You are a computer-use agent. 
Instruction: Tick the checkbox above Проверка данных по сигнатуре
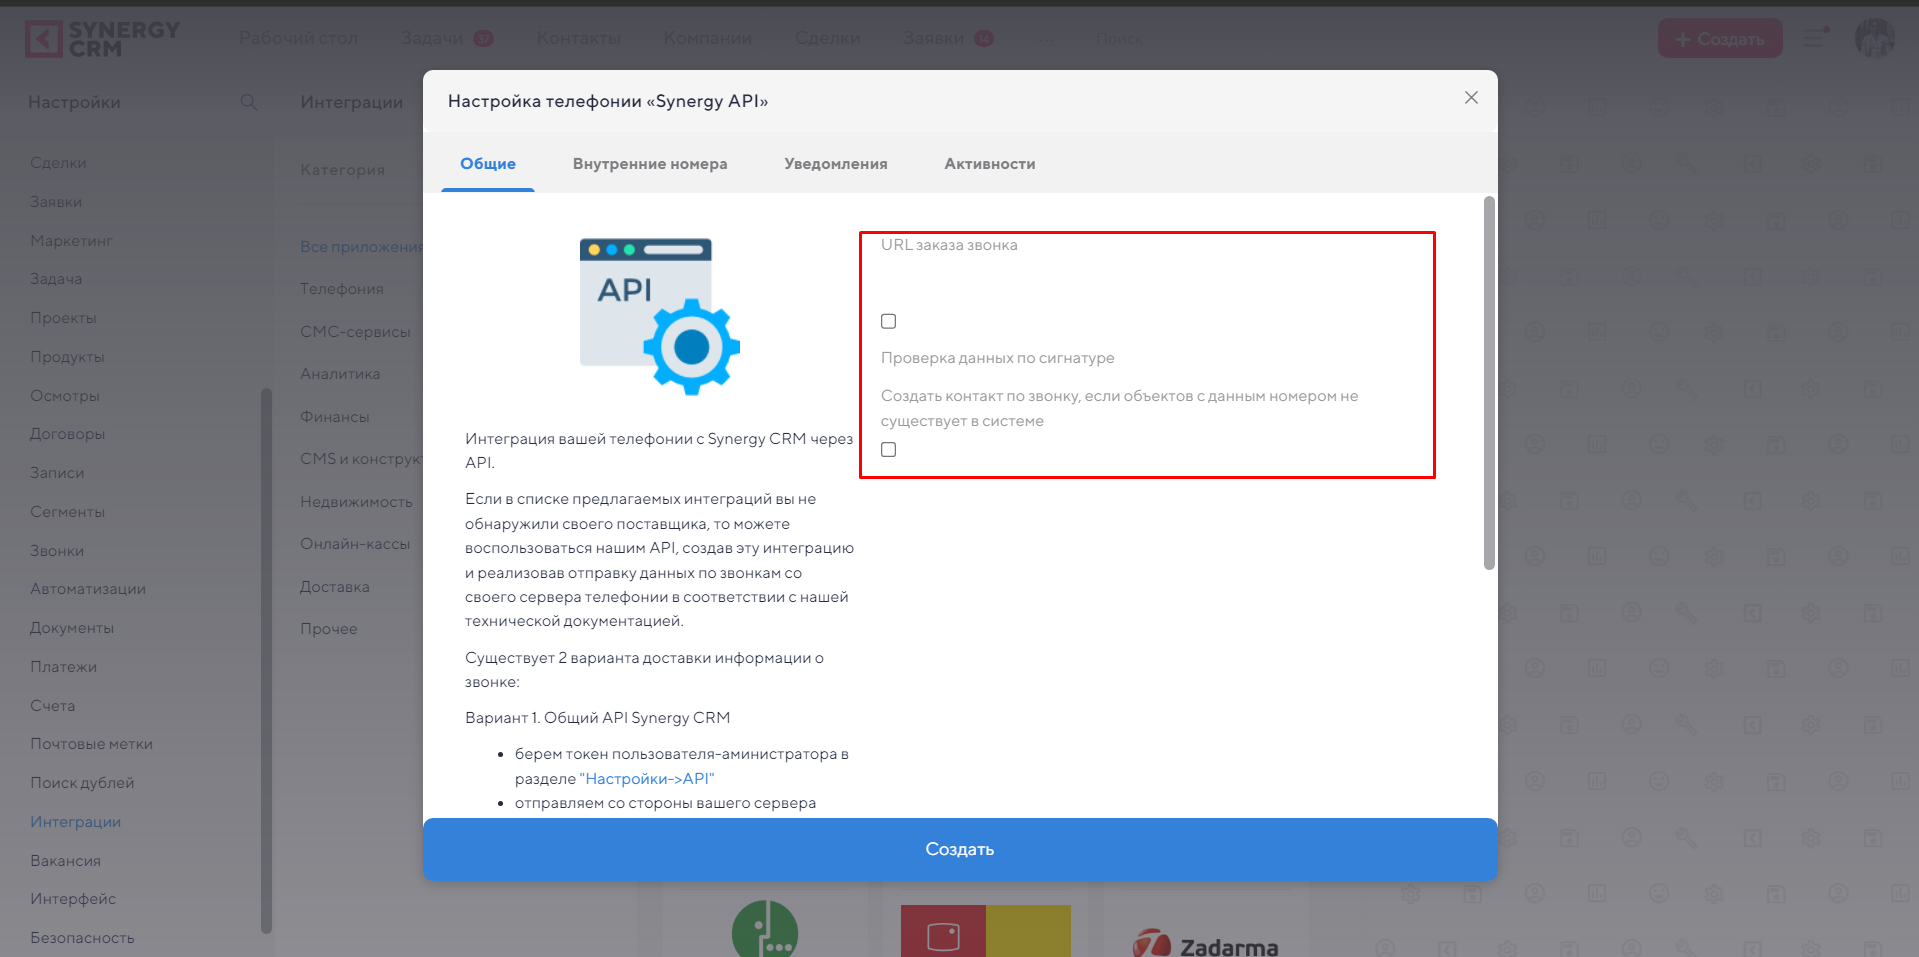(x=888, y=321)
